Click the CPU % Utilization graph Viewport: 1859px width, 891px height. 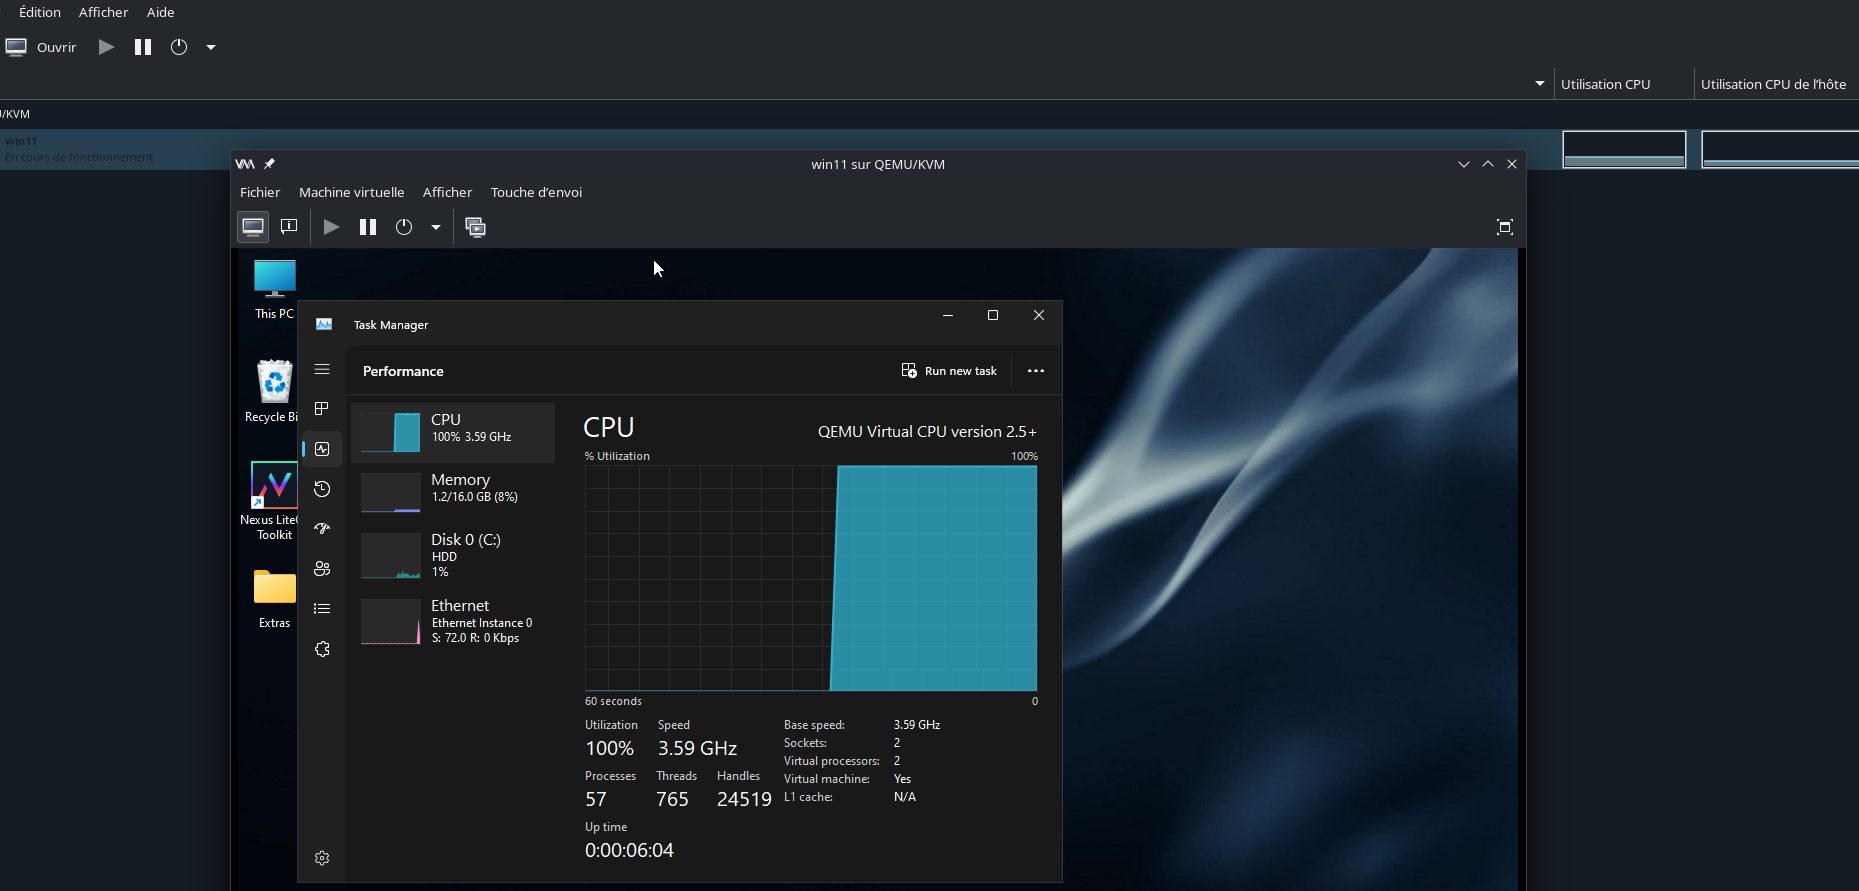point(811,578)
